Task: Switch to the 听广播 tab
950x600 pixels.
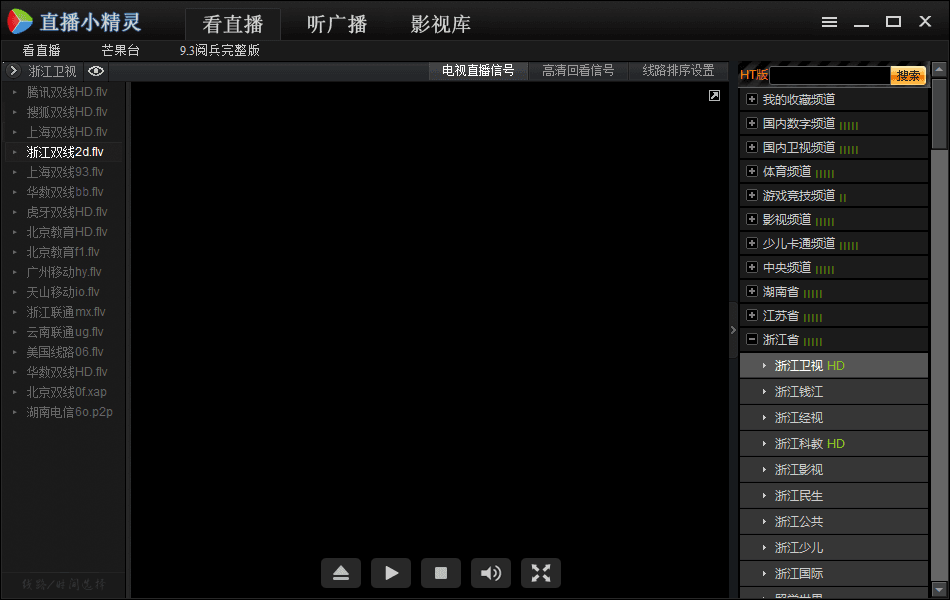Action: [x=338, y=24]
